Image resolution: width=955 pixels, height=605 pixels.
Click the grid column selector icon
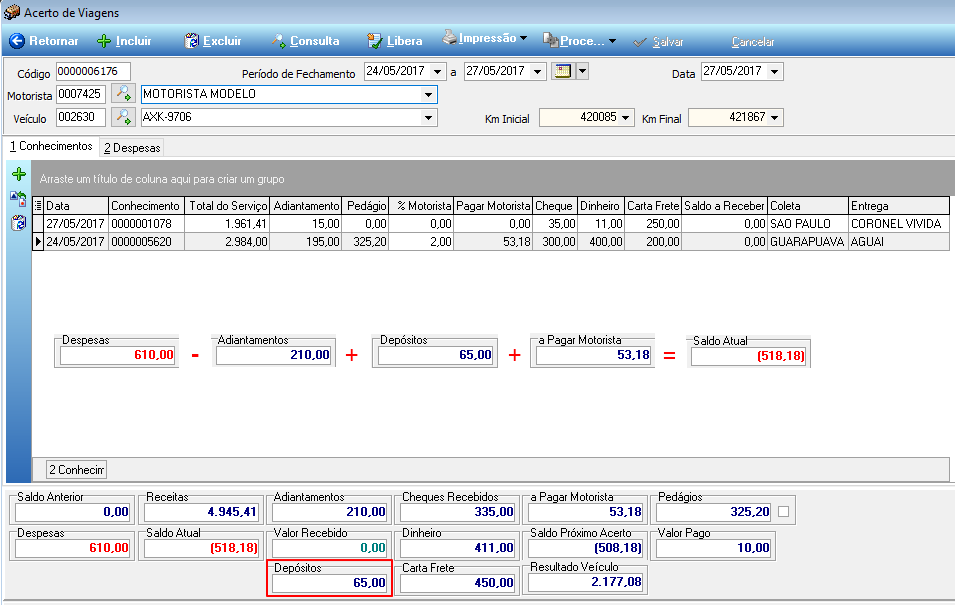coord(38,206)
